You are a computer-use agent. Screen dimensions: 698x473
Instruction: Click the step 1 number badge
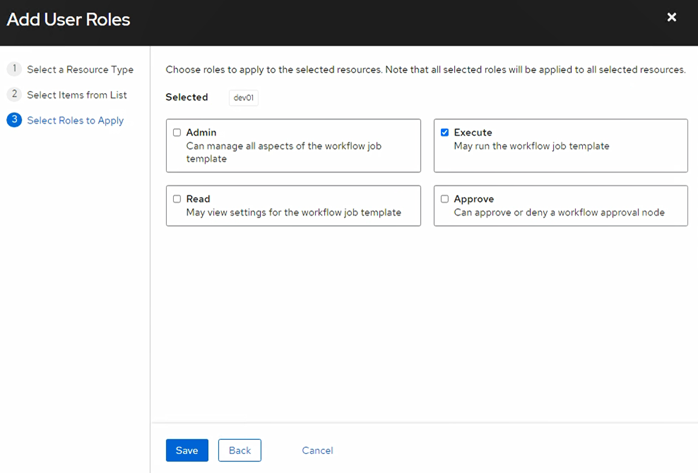point(14,69)
